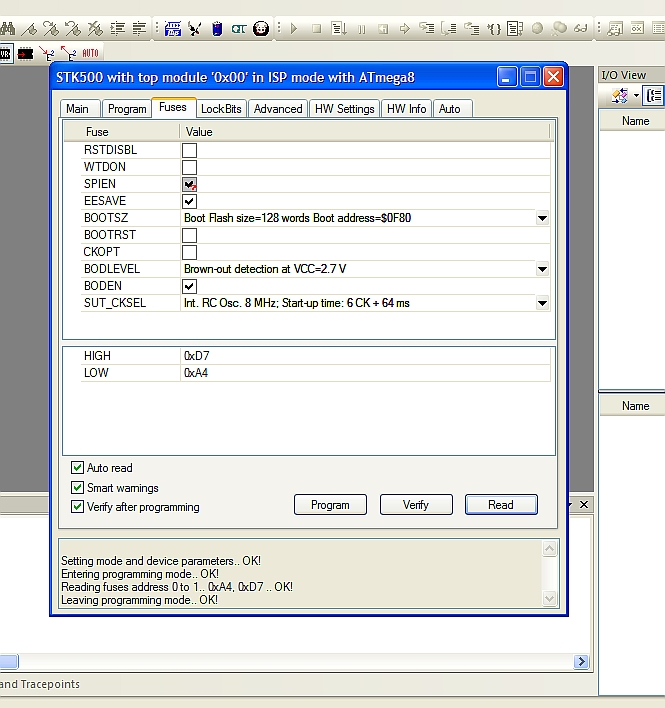Click the read EEPROM icon with outward arrow
Image resolution: width=665 pixels, height=708 pixels.
(68, 54)
